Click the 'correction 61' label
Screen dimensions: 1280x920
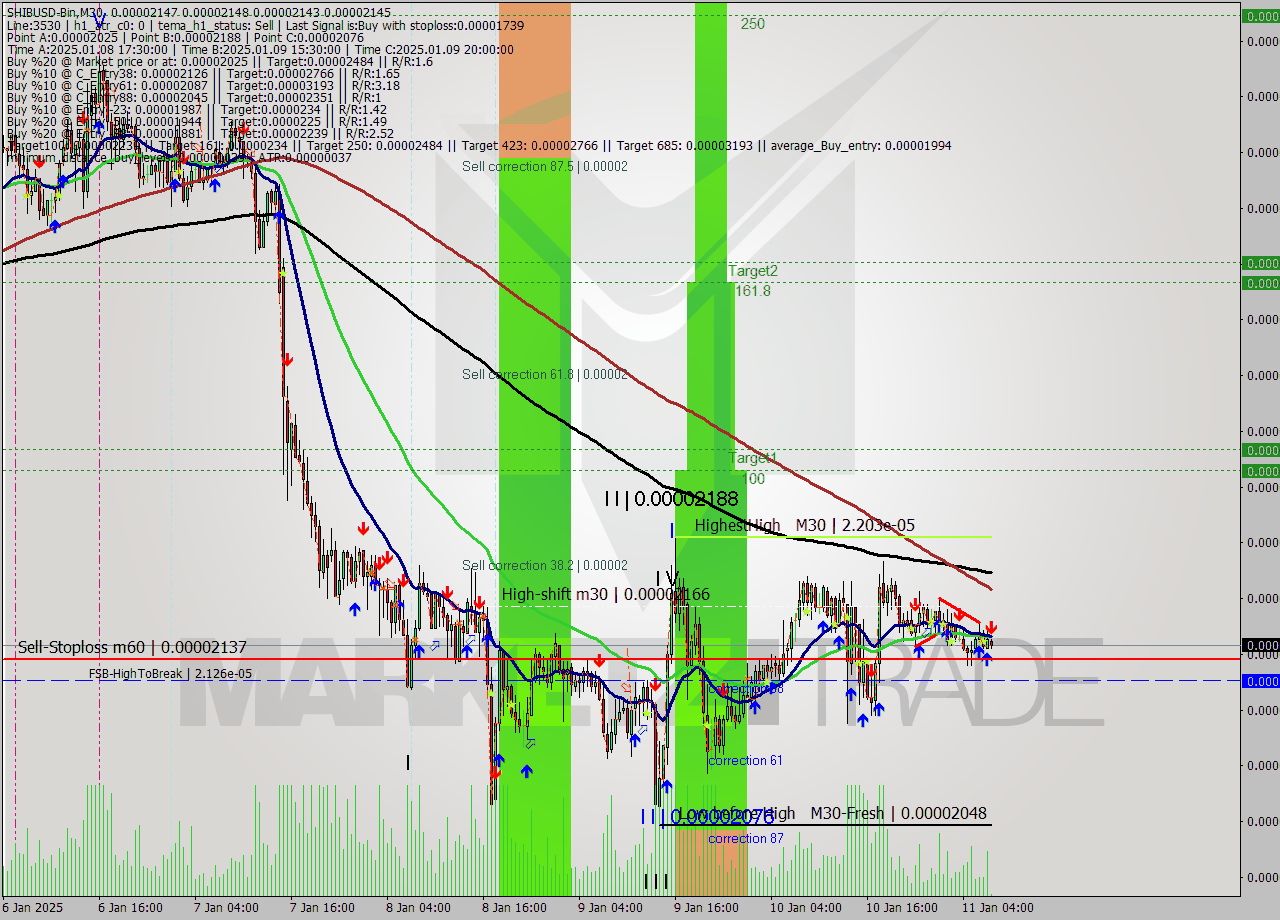pyautogui.click(x=745, y=761)
